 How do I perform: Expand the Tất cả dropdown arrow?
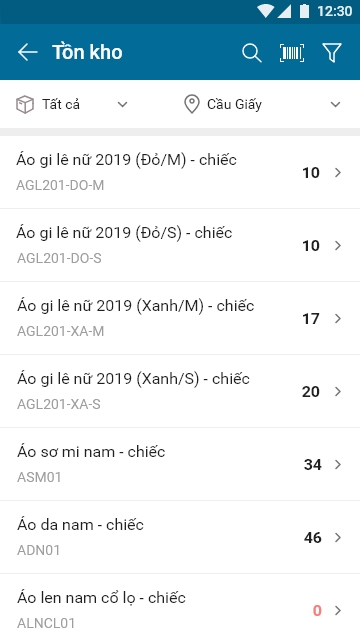pyautogui.click(x=122, y=104)
